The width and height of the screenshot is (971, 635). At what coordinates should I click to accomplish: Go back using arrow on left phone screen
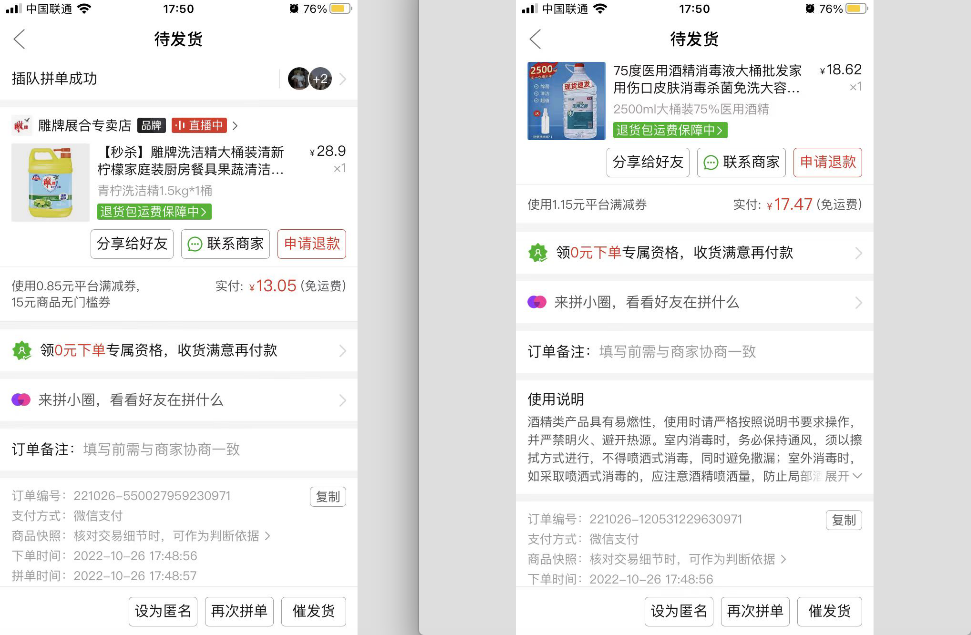tap(19, 39)
